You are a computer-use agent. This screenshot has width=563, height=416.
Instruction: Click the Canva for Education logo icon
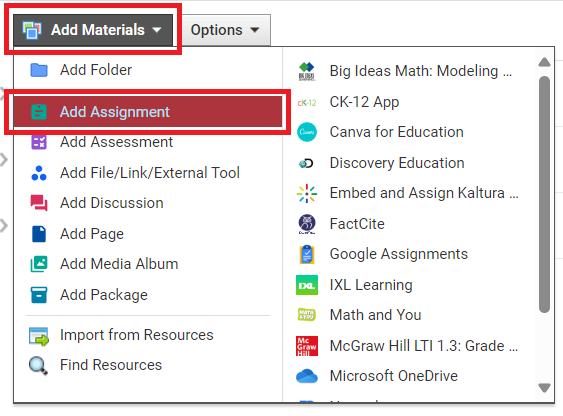(307, 132)
